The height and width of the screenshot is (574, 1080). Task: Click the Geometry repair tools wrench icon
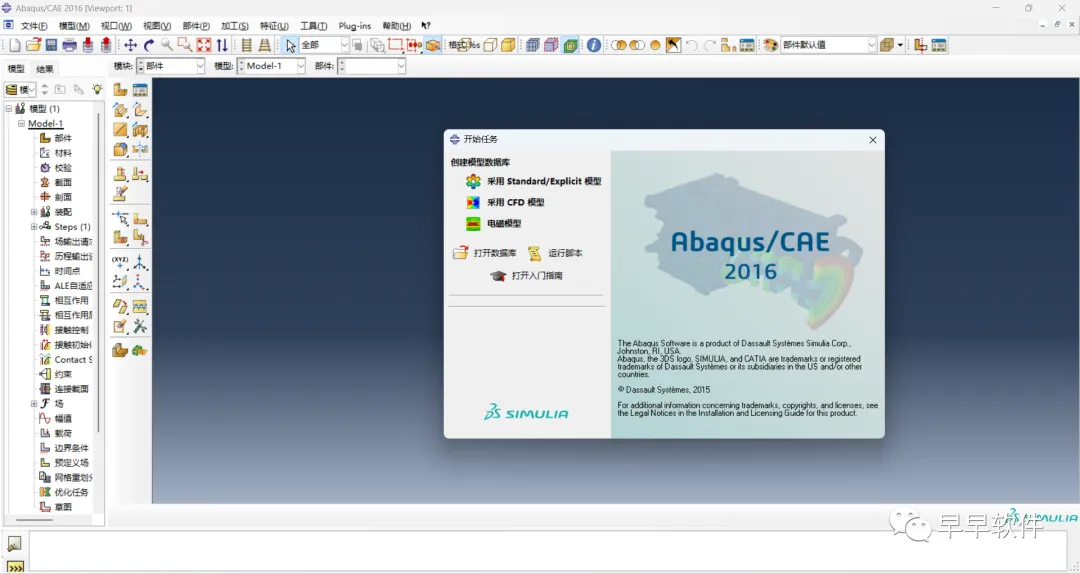(140, 326)
